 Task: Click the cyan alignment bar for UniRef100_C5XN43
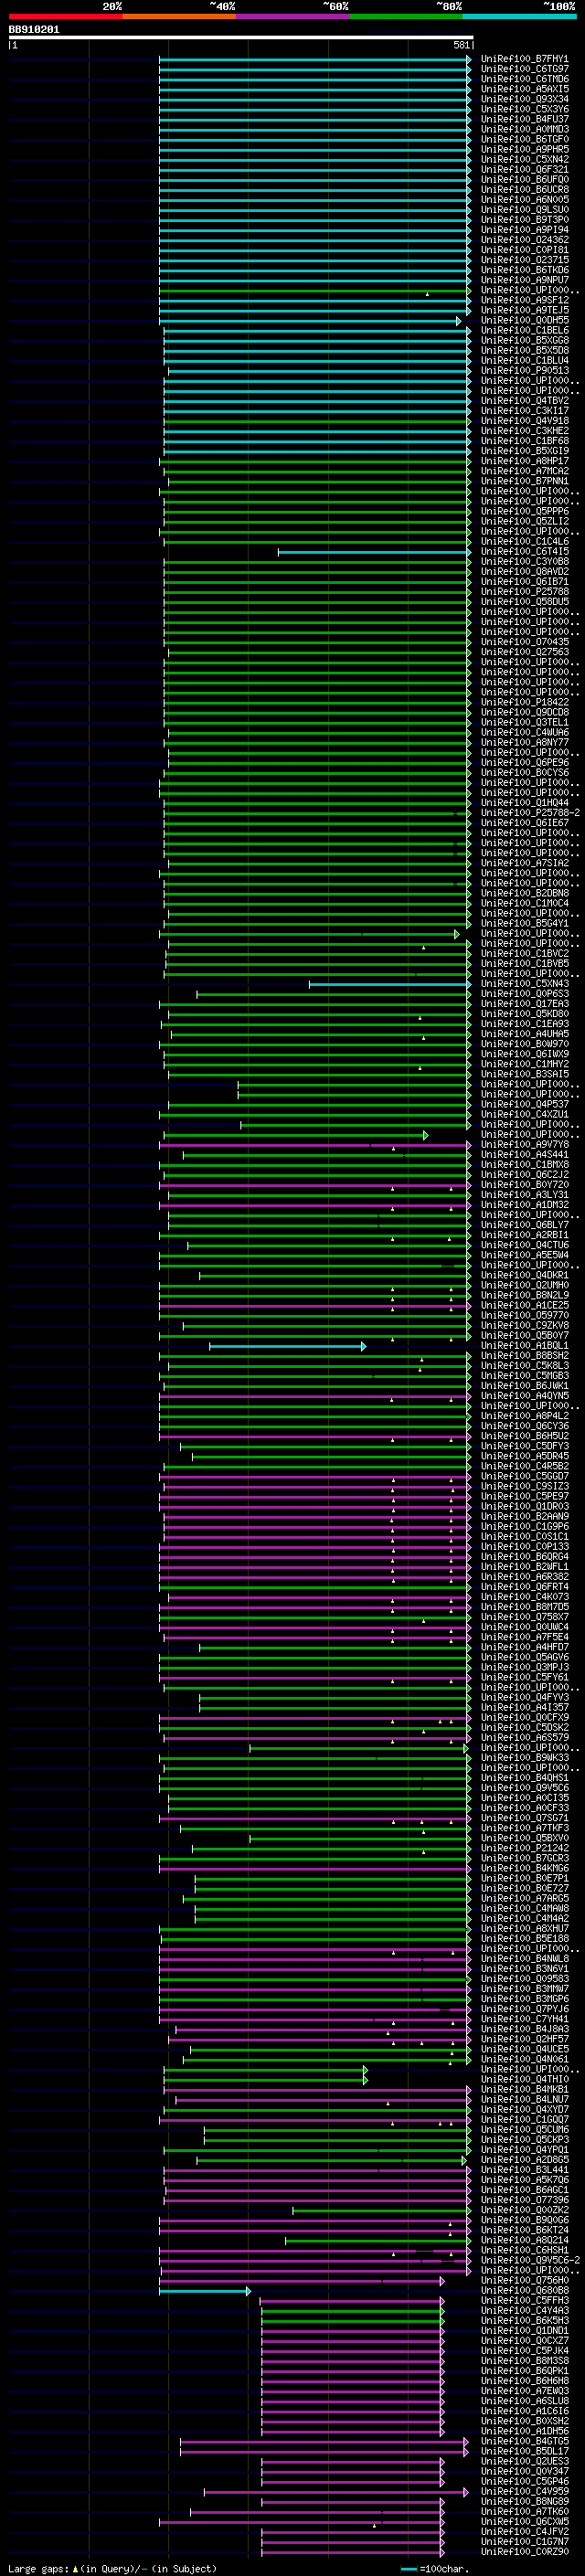point(390,984)
